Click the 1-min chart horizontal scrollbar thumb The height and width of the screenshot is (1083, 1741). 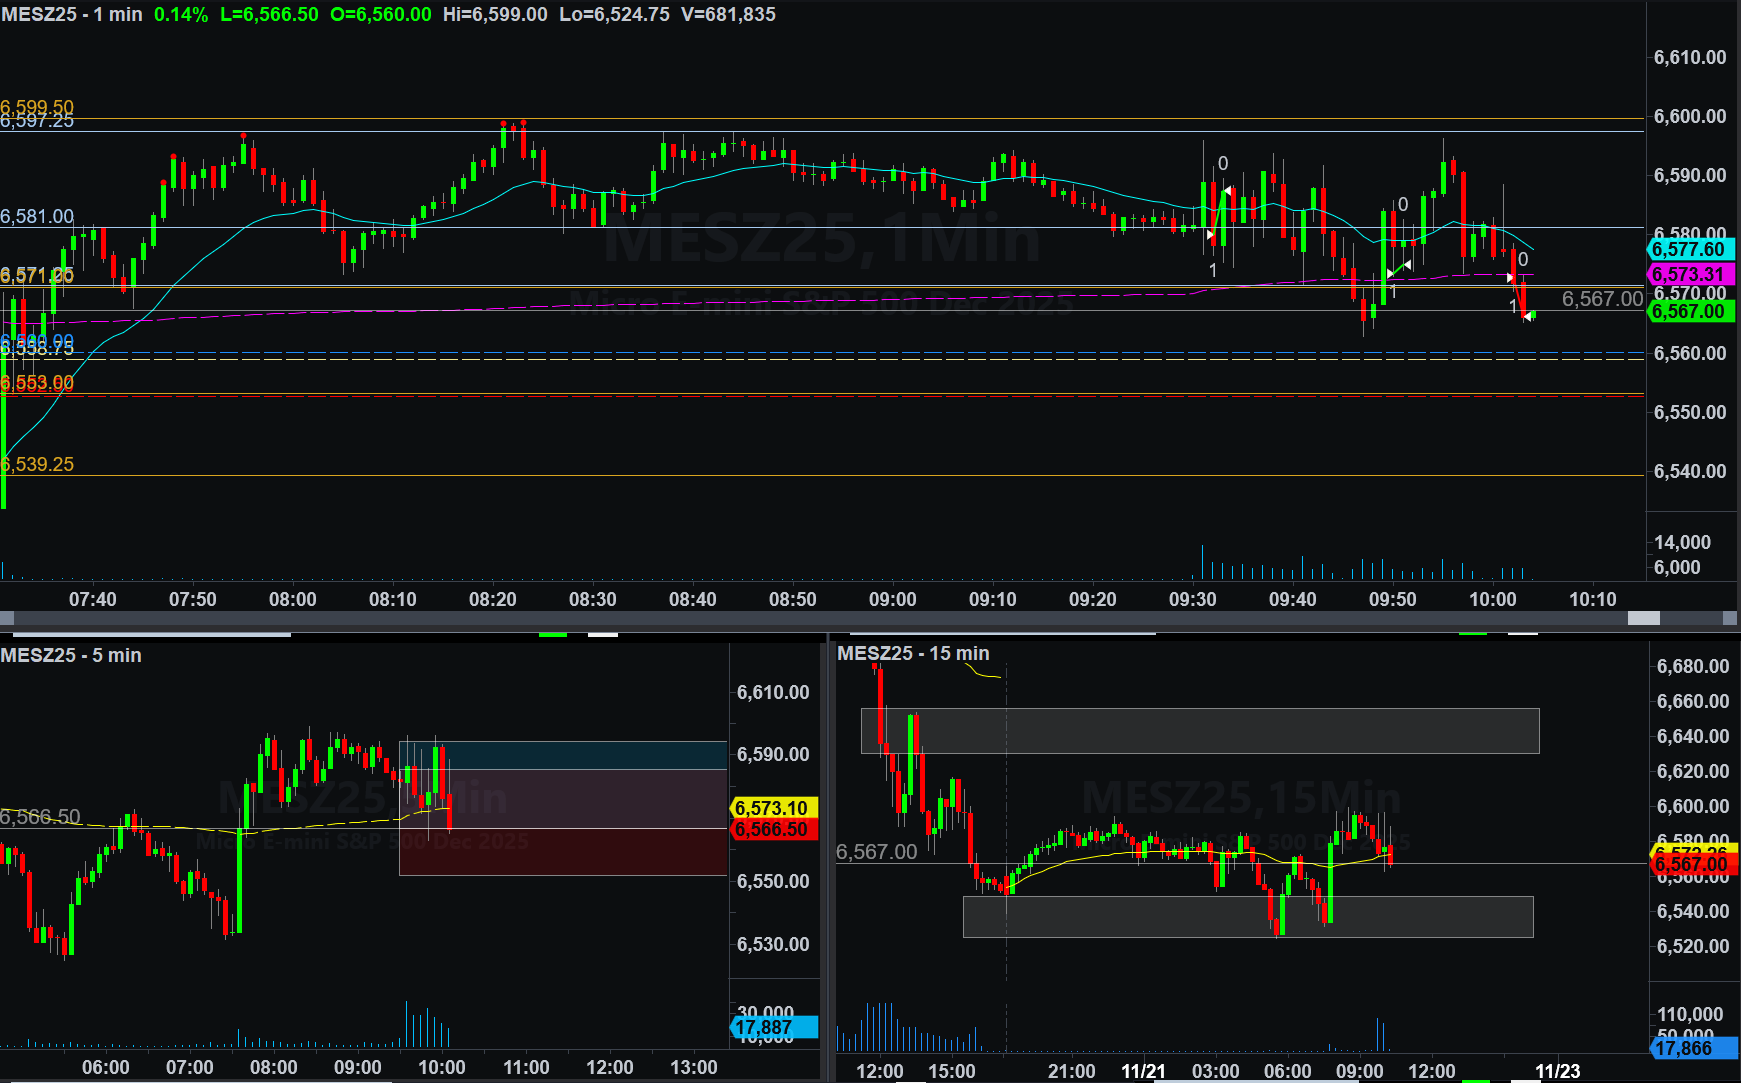[x=1643, y=619]
